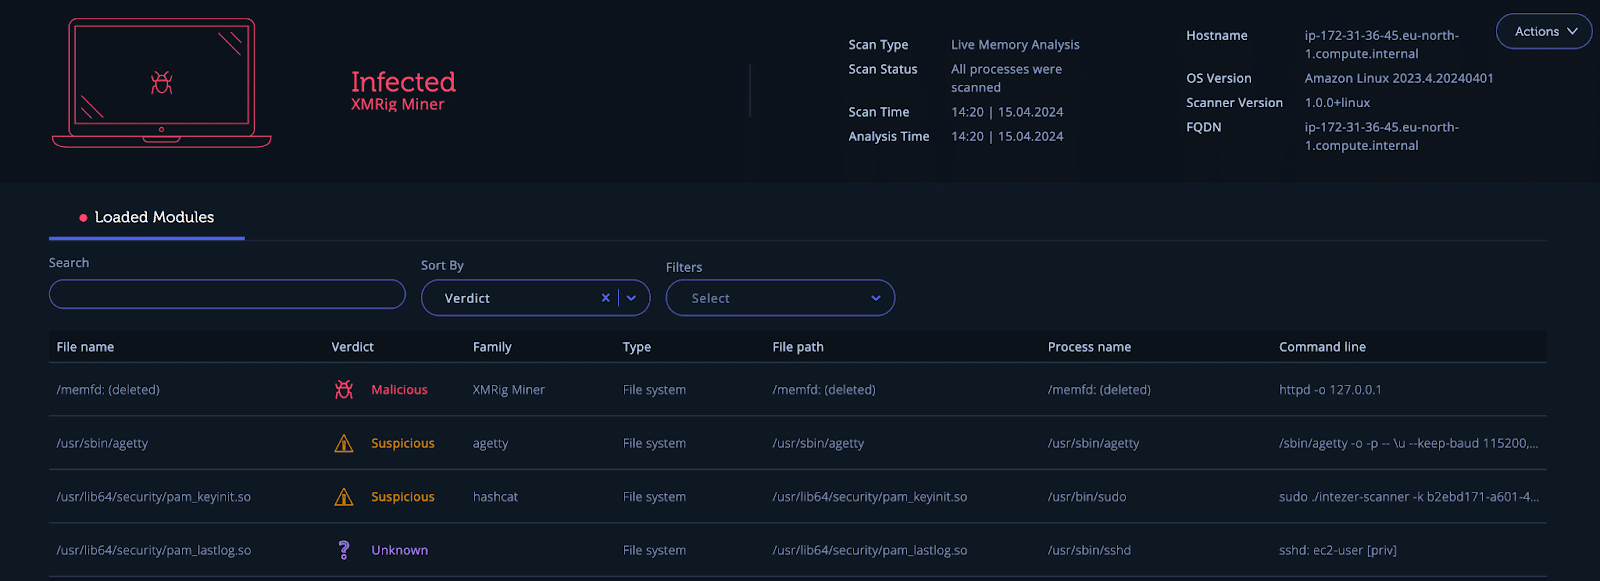Click the Malicious verdict label
Screen dimensions: 1600x581
pyautogui.click(x=399, y=390)
